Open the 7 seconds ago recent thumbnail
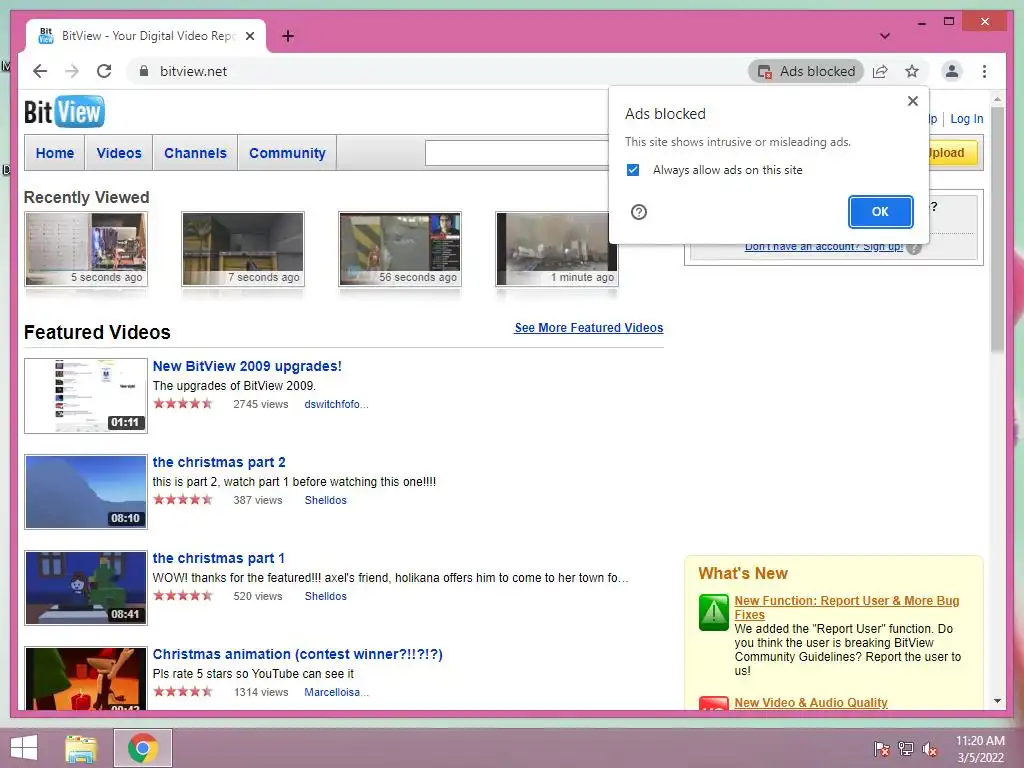 243,249
